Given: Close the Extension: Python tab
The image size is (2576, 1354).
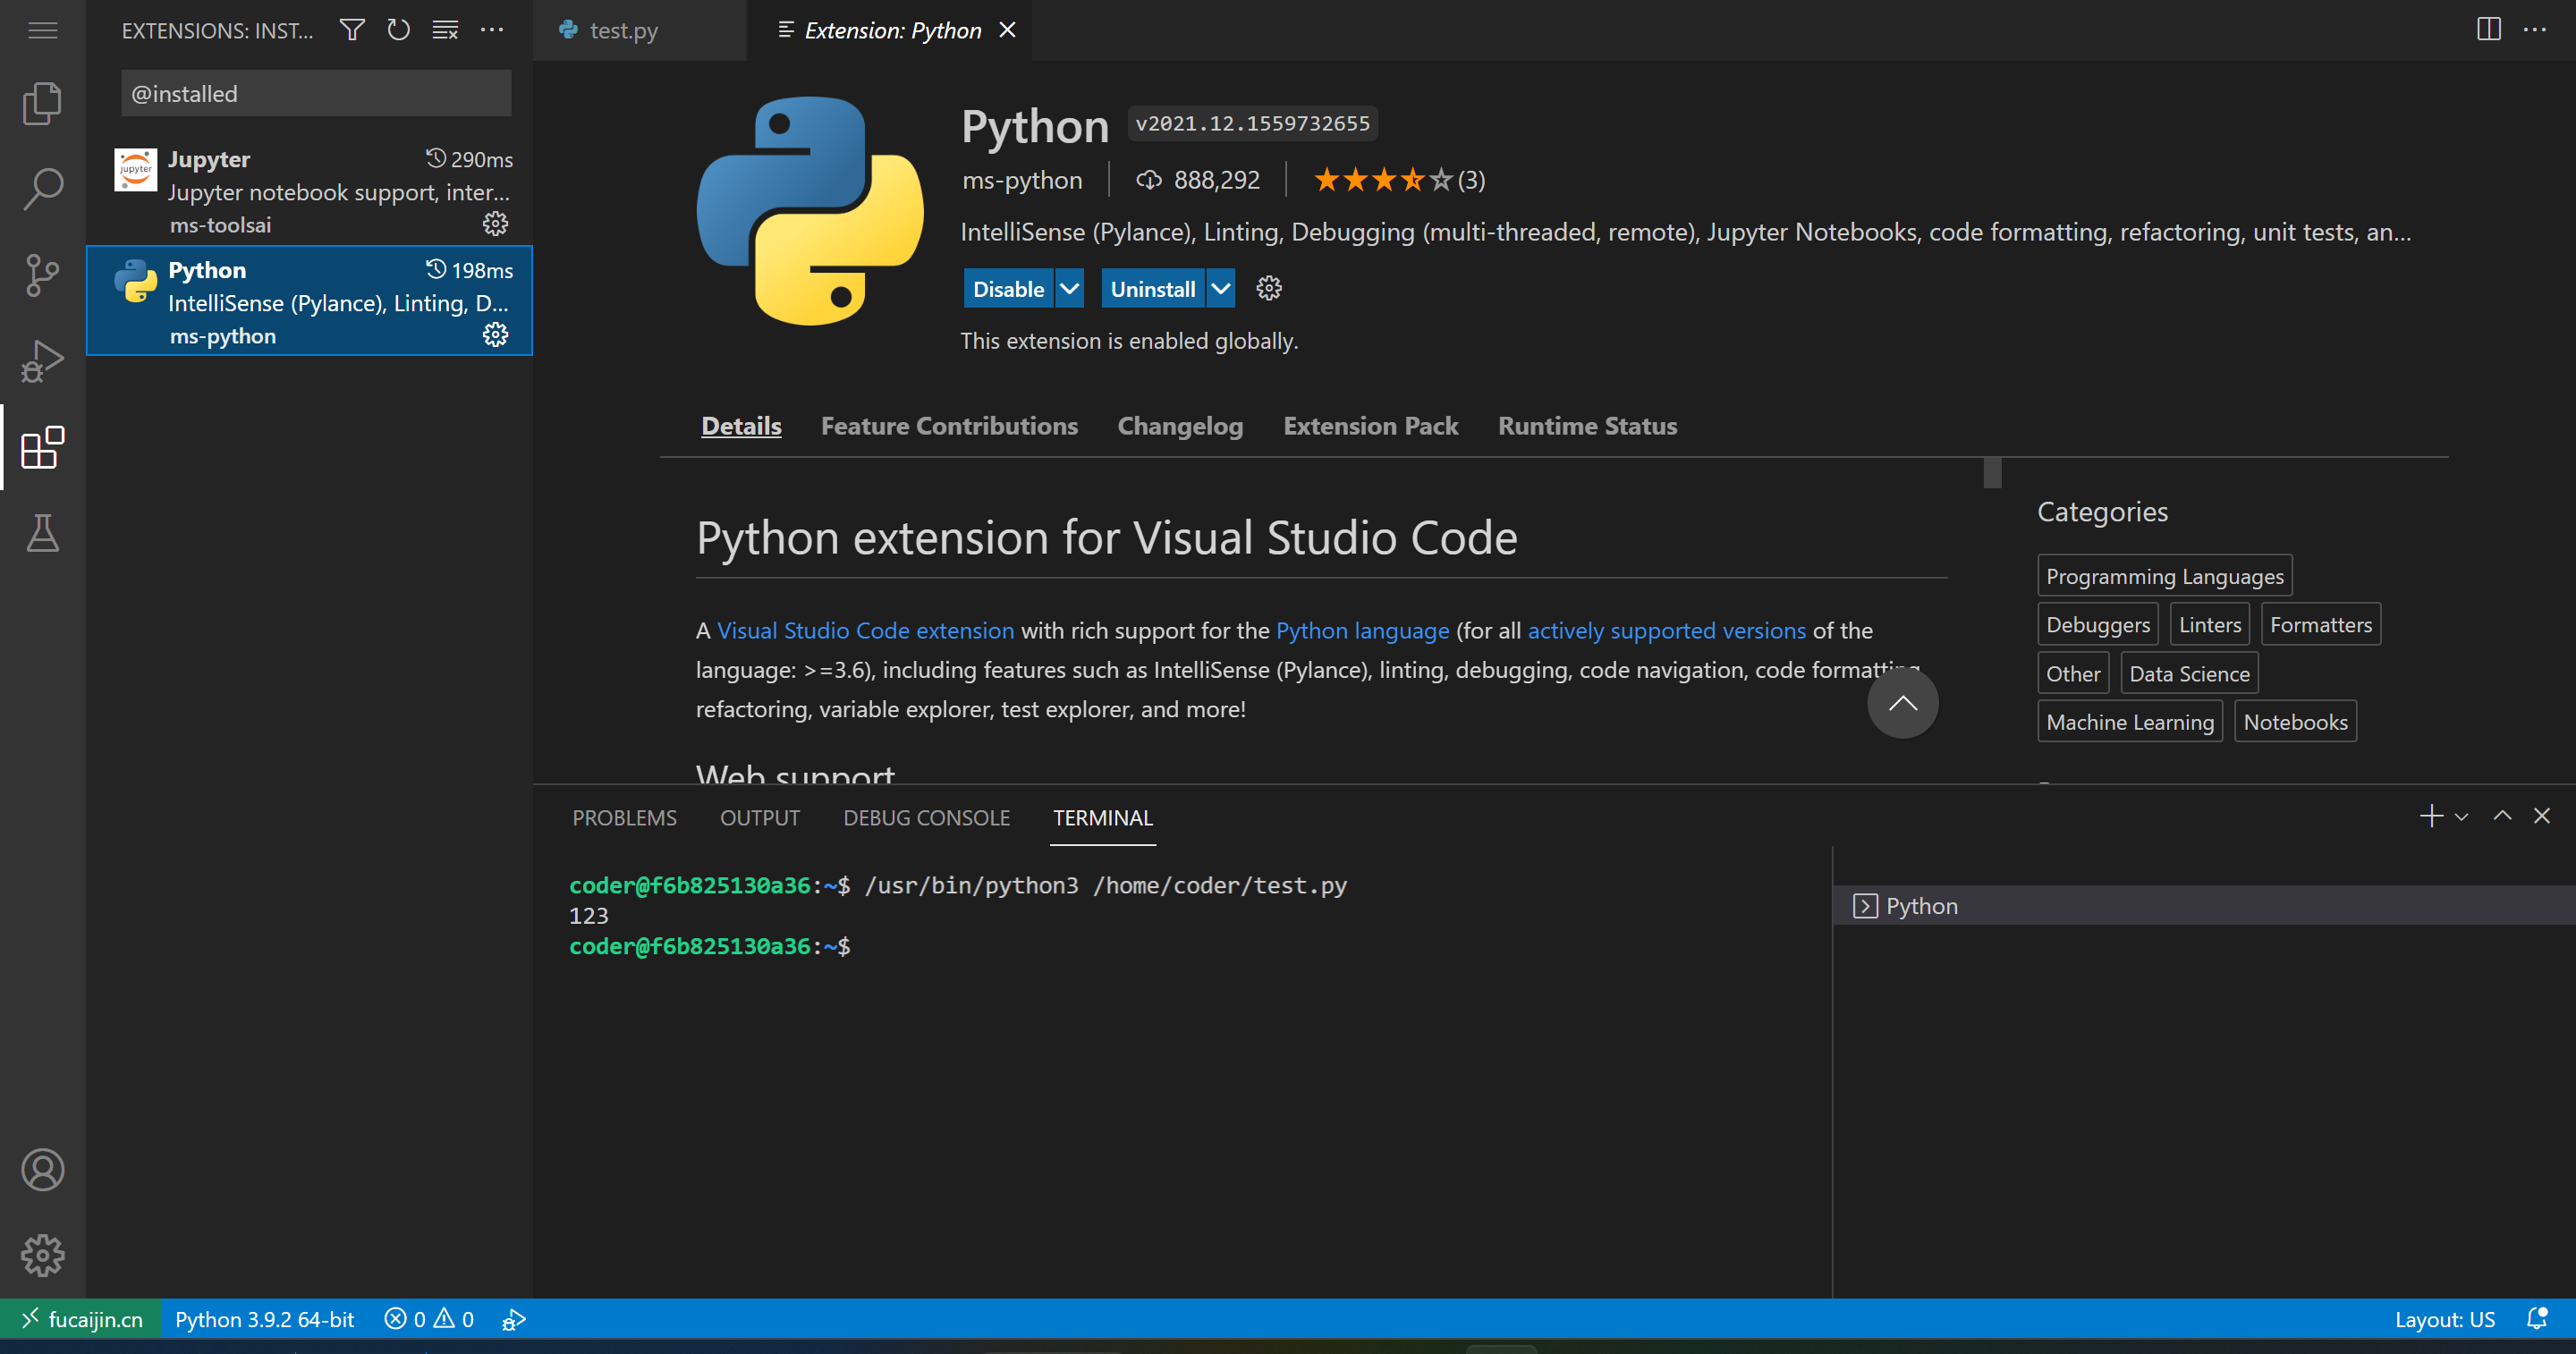Looking at the screenshot, I should click(x=1007, y=30).
